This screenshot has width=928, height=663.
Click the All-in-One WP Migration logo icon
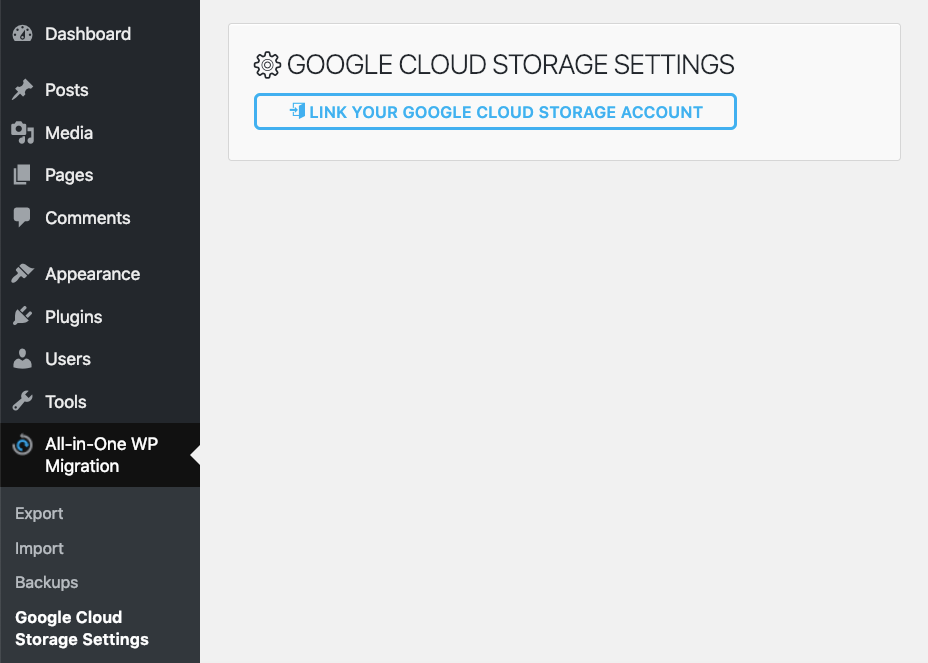click(x=22, y=445)
